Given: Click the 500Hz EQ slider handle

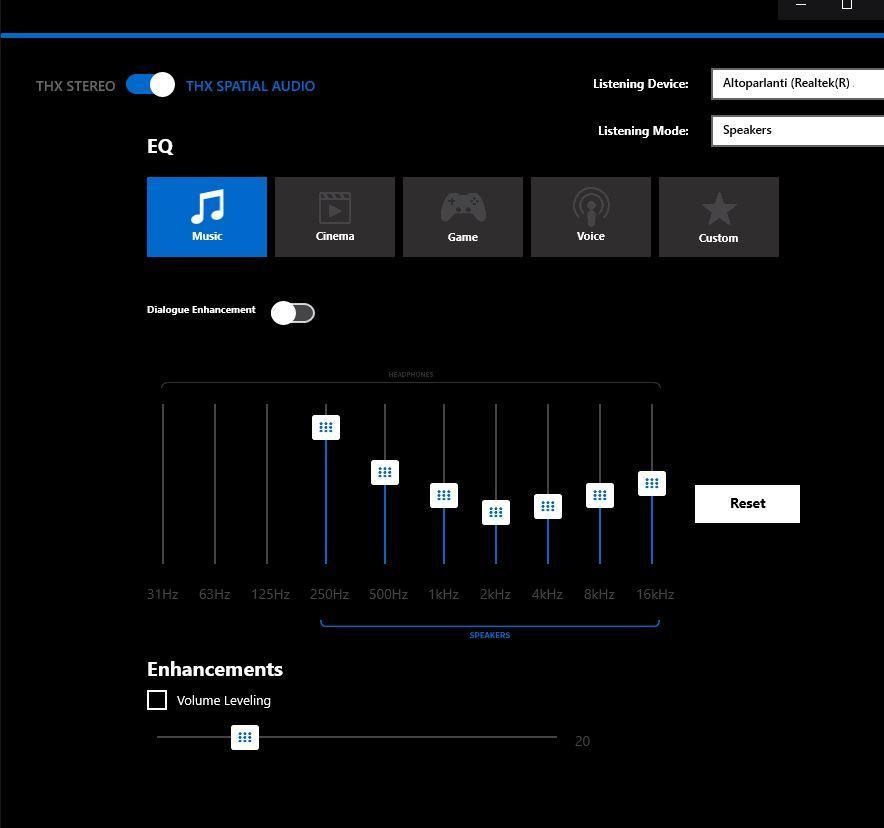Looking at the screenshot, I should pyautogui.click(x=385, y=472).
